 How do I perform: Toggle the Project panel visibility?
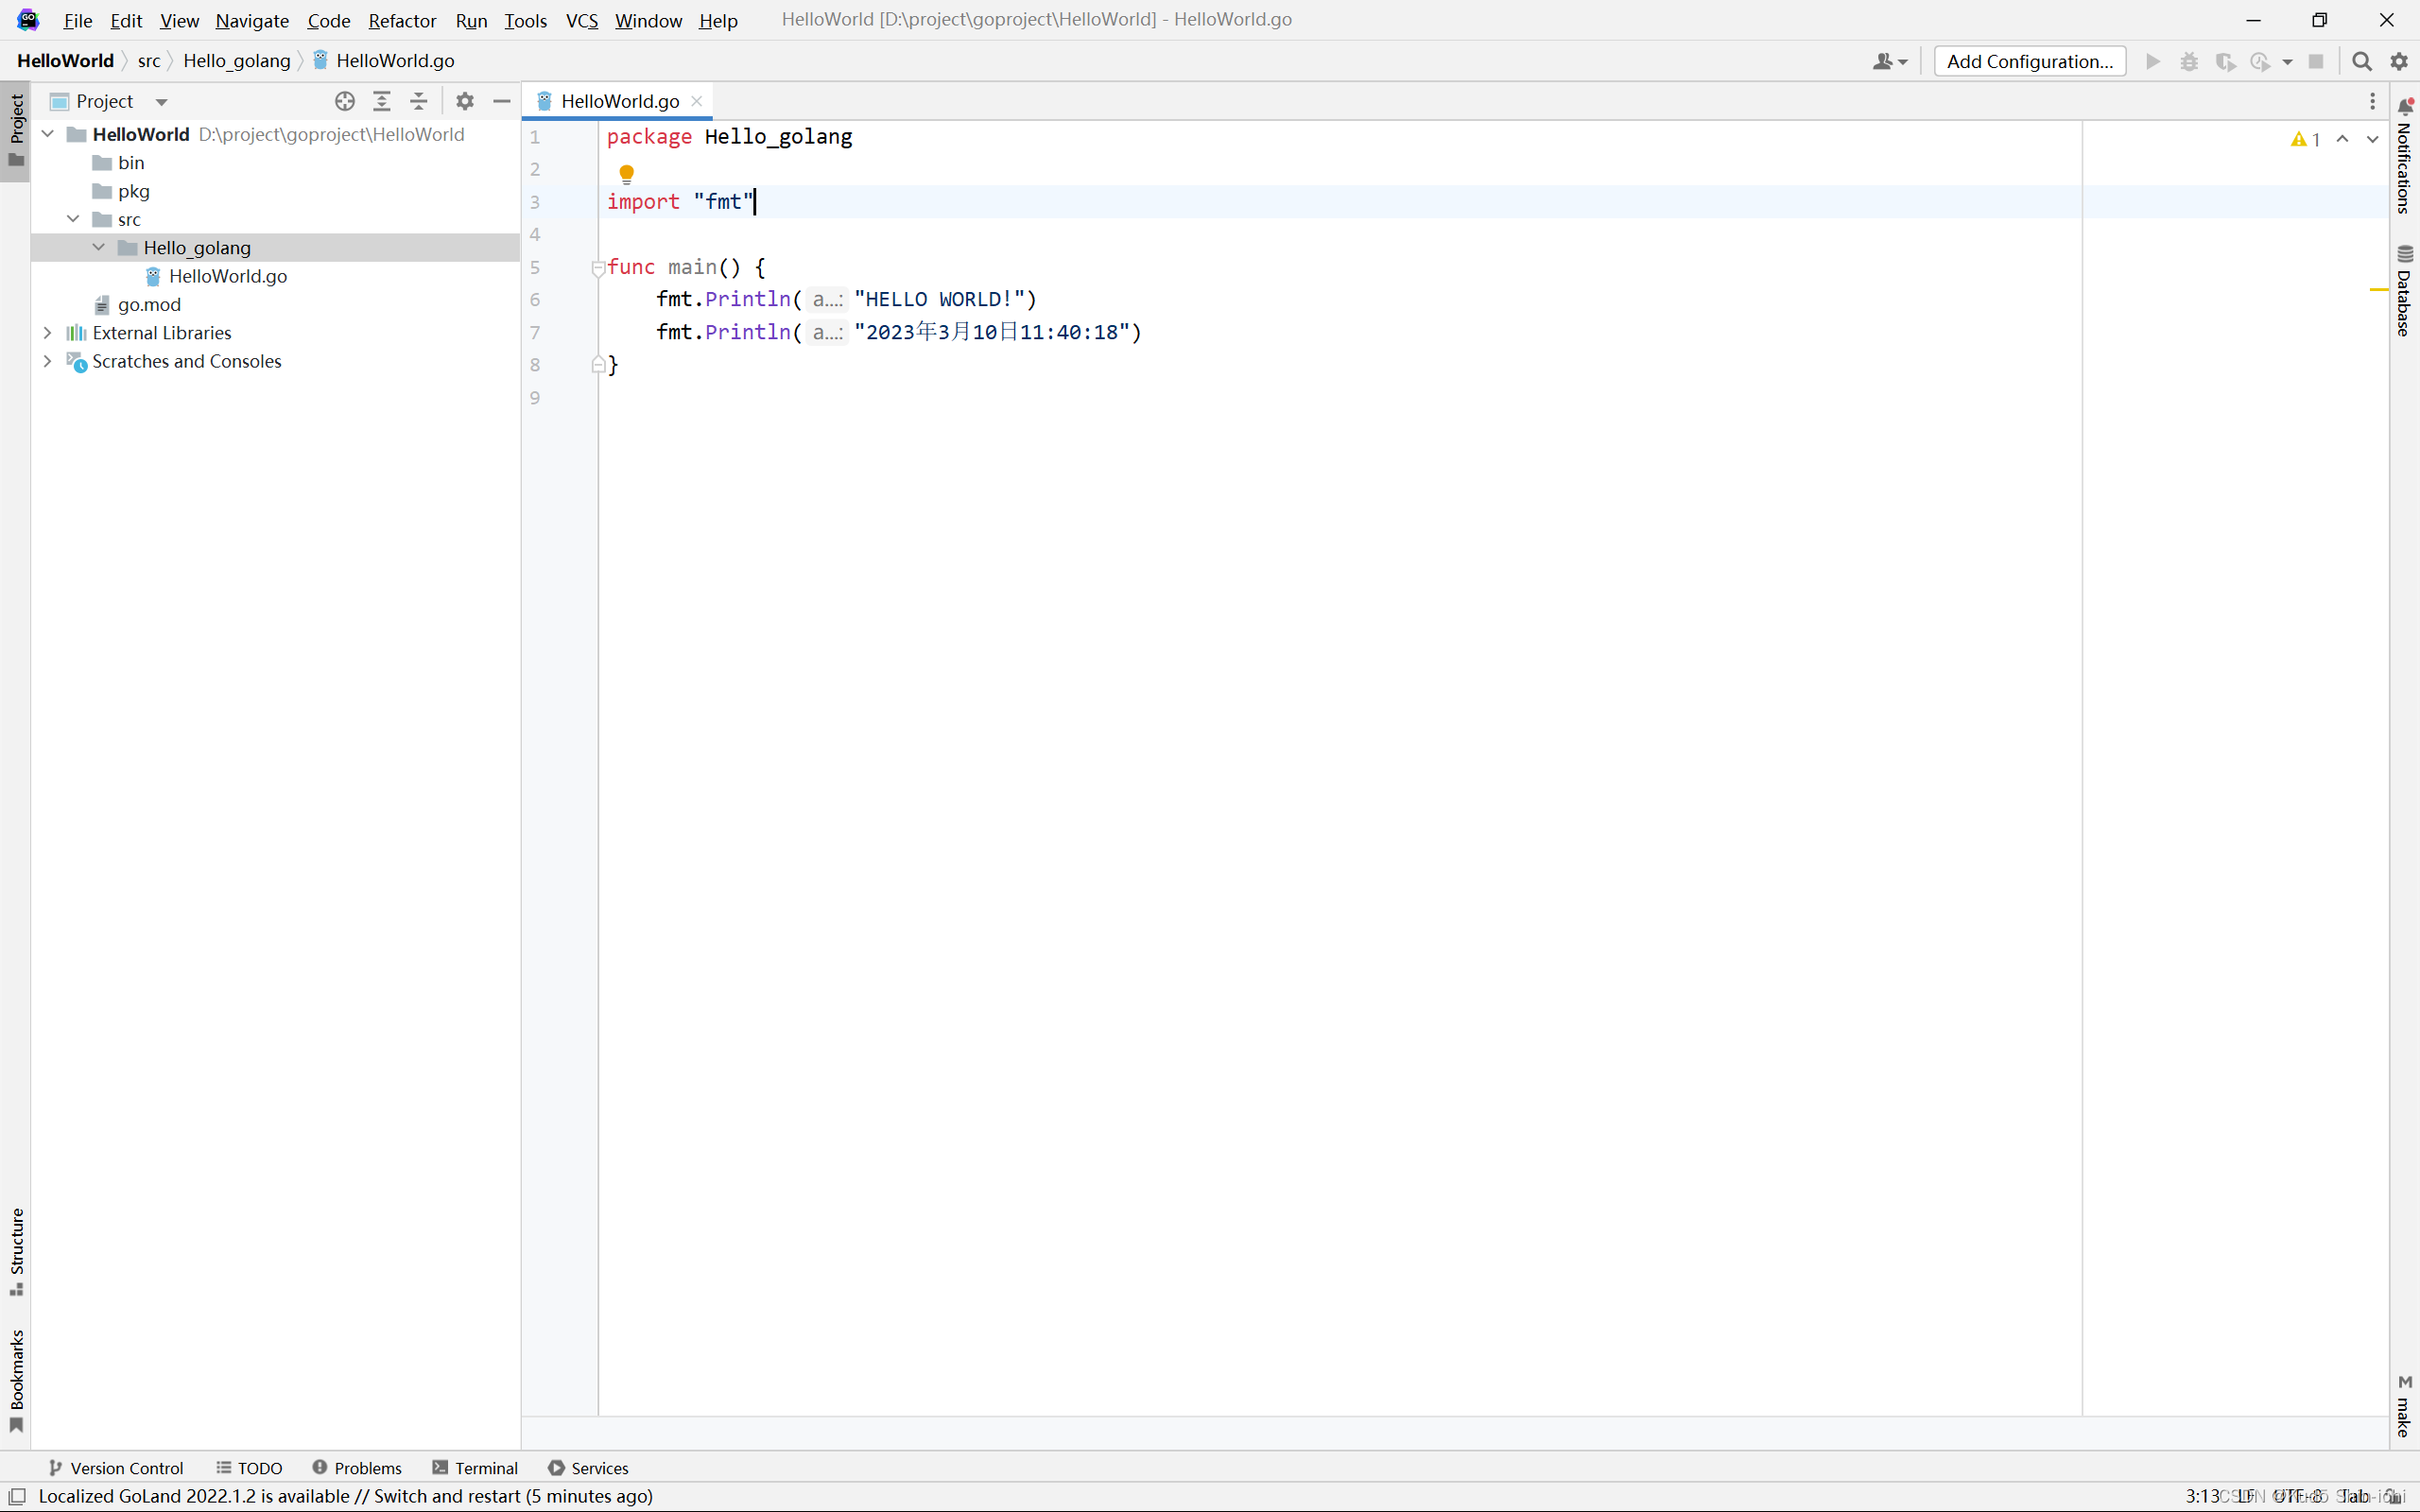tap(14, 130)
